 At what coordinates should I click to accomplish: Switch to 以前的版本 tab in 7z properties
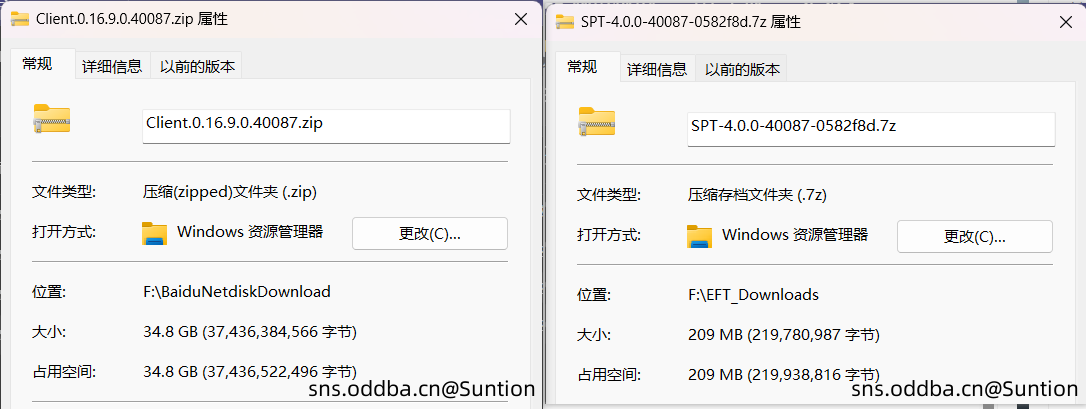pyautogui.click(x=742, y=70)
